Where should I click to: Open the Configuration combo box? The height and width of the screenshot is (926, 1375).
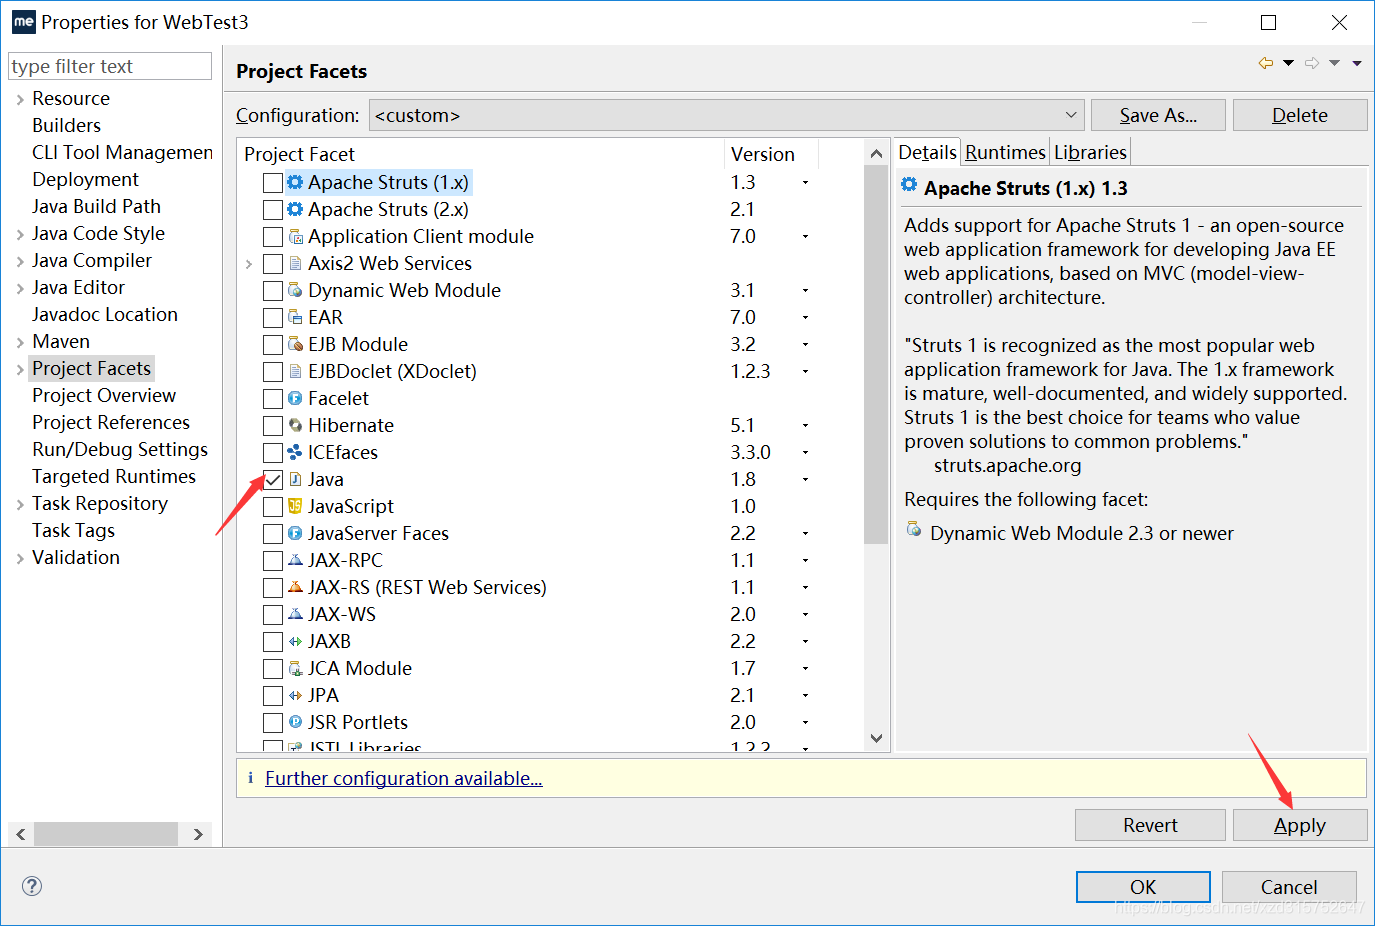(x=727, y=115)
